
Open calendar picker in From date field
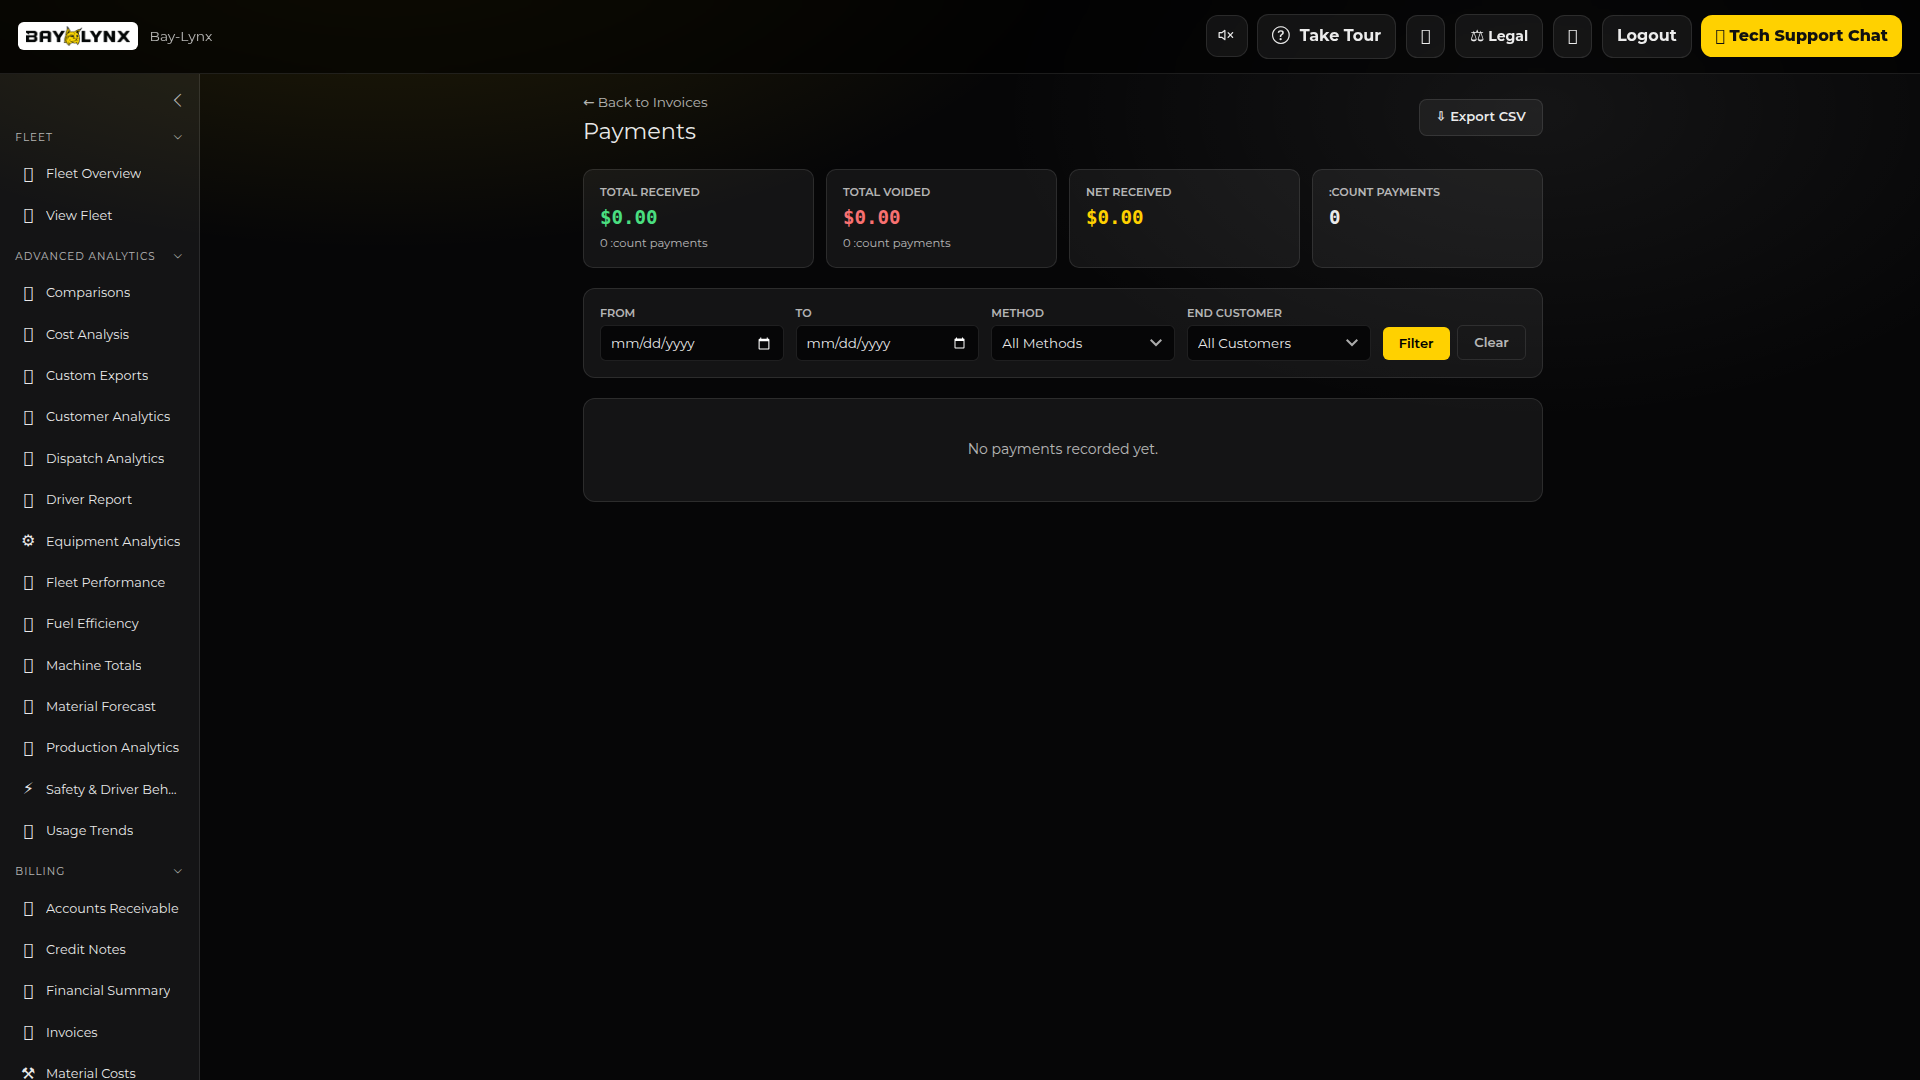[x=764, y=343]
